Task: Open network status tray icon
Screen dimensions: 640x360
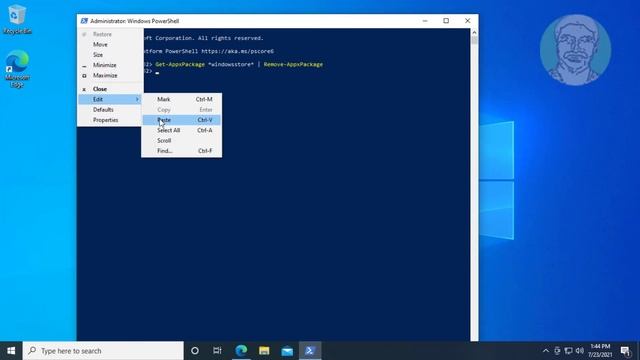Action: 568,351
